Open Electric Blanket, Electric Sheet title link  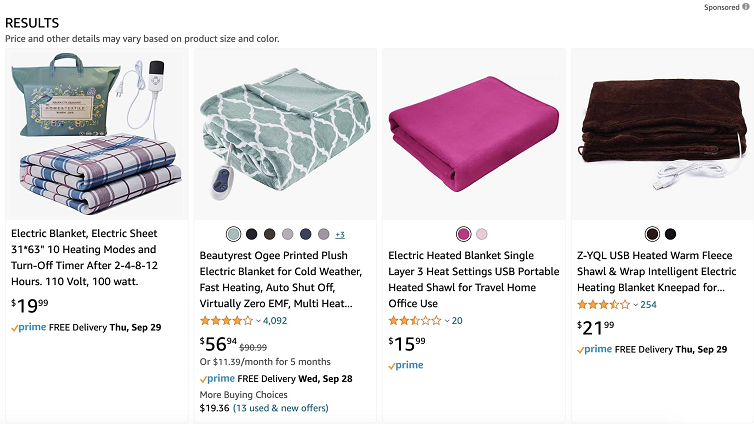click(x=85, y=257)
